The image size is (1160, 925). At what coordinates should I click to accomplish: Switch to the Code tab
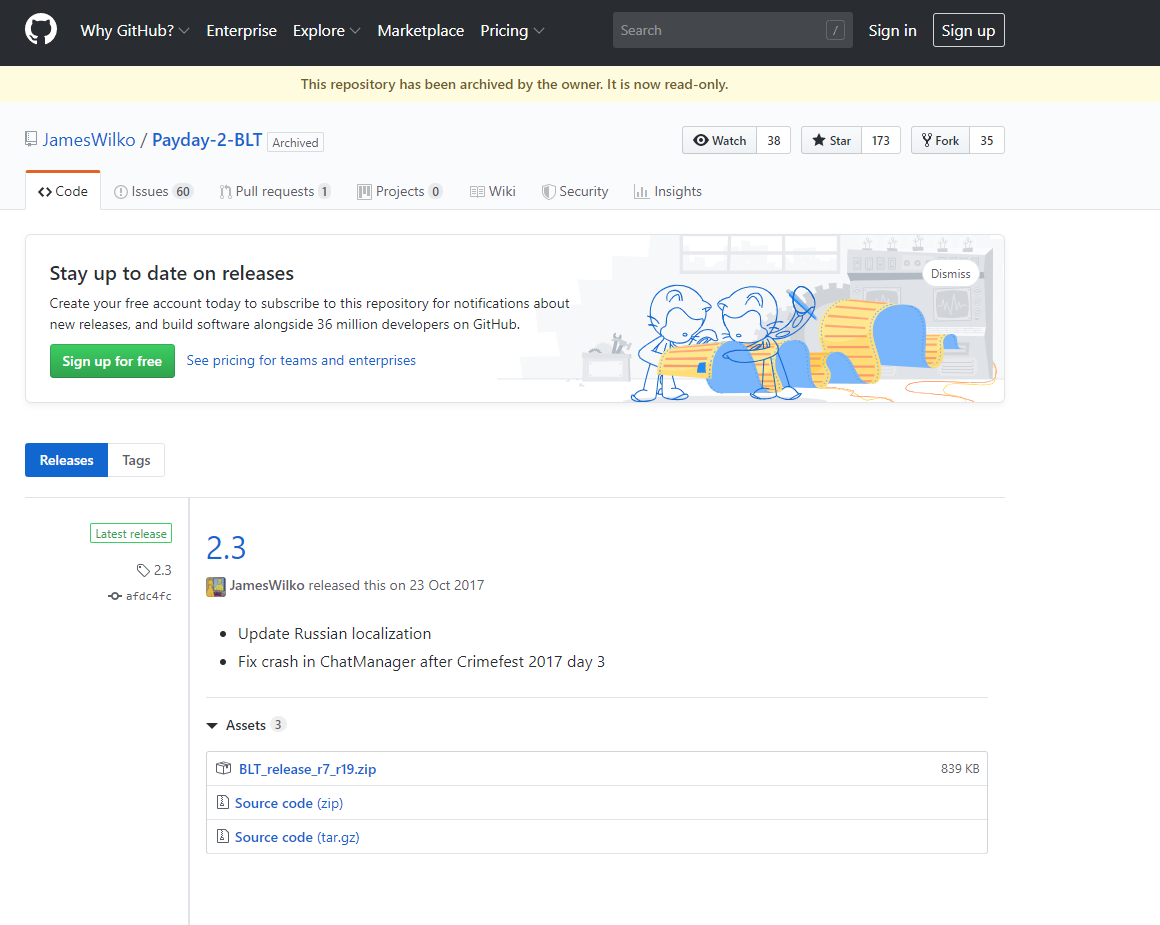coord(63,191)
